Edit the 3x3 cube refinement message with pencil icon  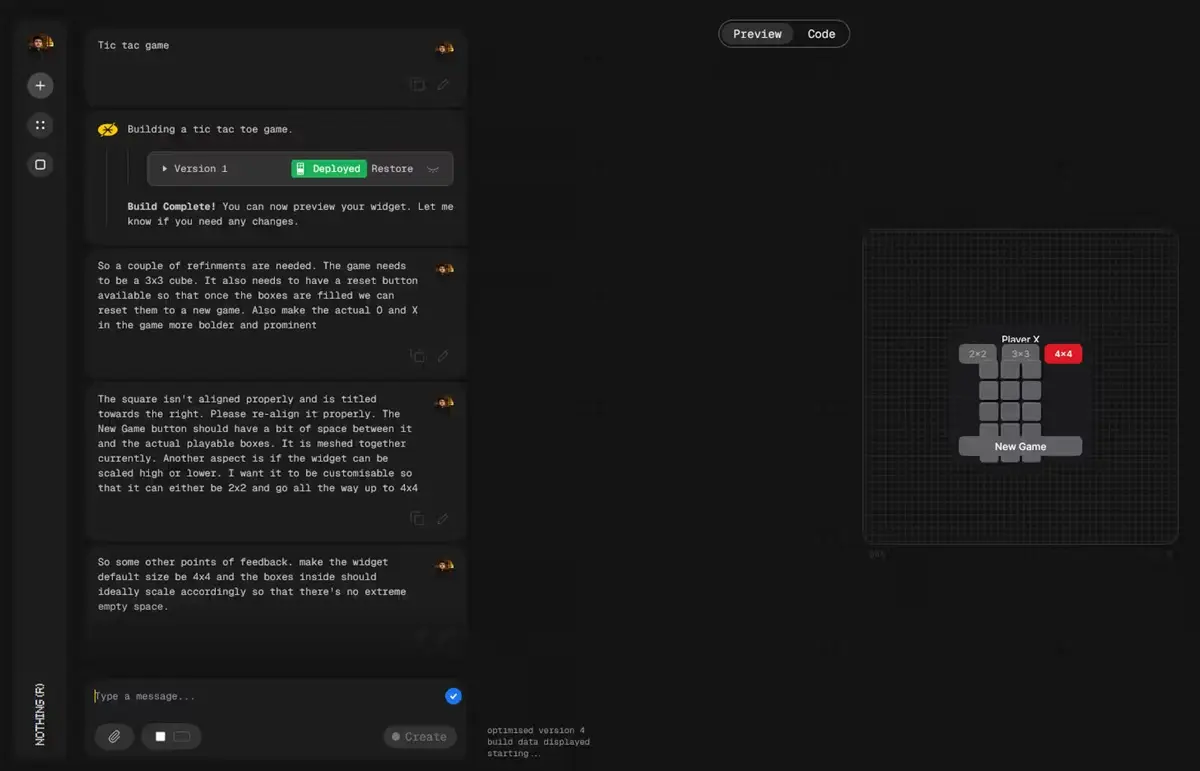coord(442,356)
